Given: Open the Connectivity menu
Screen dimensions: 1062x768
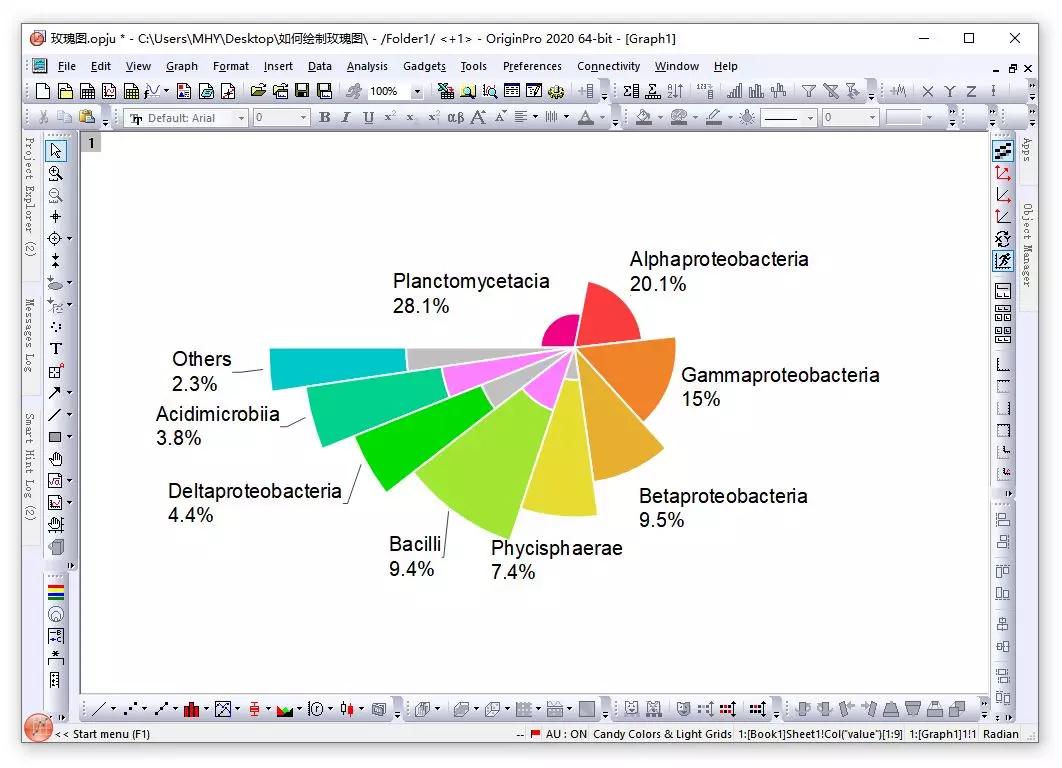Looking at the screenshot, I should point(608,66).
